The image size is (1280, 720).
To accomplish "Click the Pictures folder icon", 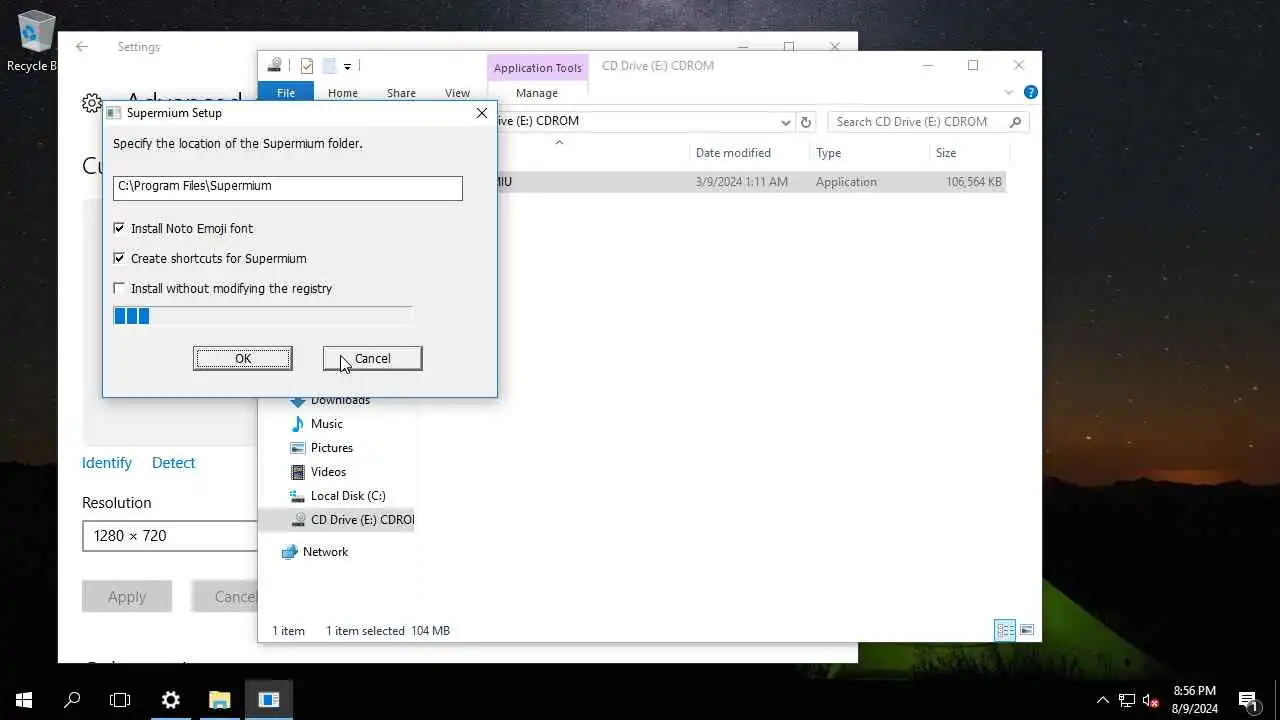I will [297, 448].
